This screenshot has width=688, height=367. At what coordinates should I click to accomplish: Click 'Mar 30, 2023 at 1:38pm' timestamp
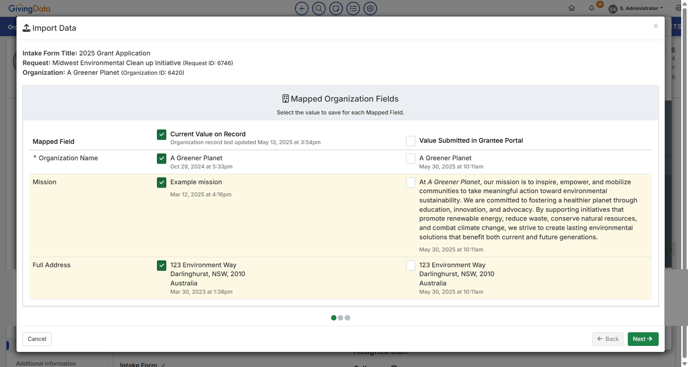[x=201, y=292]
